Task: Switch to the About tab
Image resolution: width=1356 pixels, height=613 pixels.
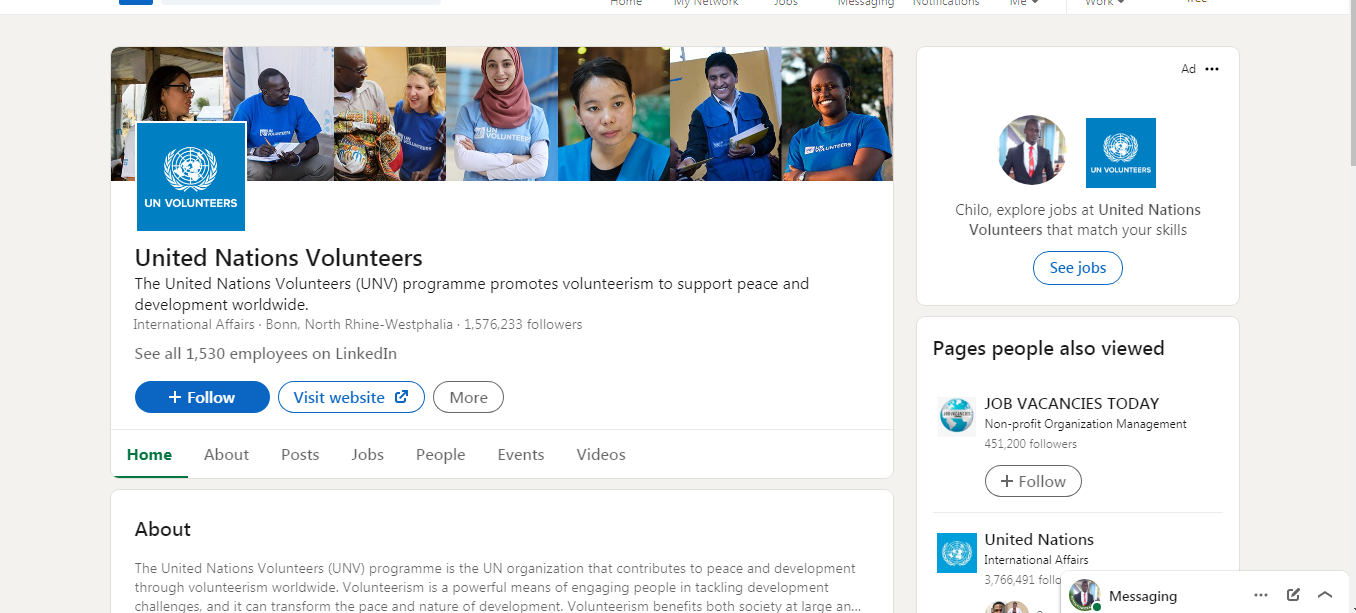Action: (x=226, y=454)
